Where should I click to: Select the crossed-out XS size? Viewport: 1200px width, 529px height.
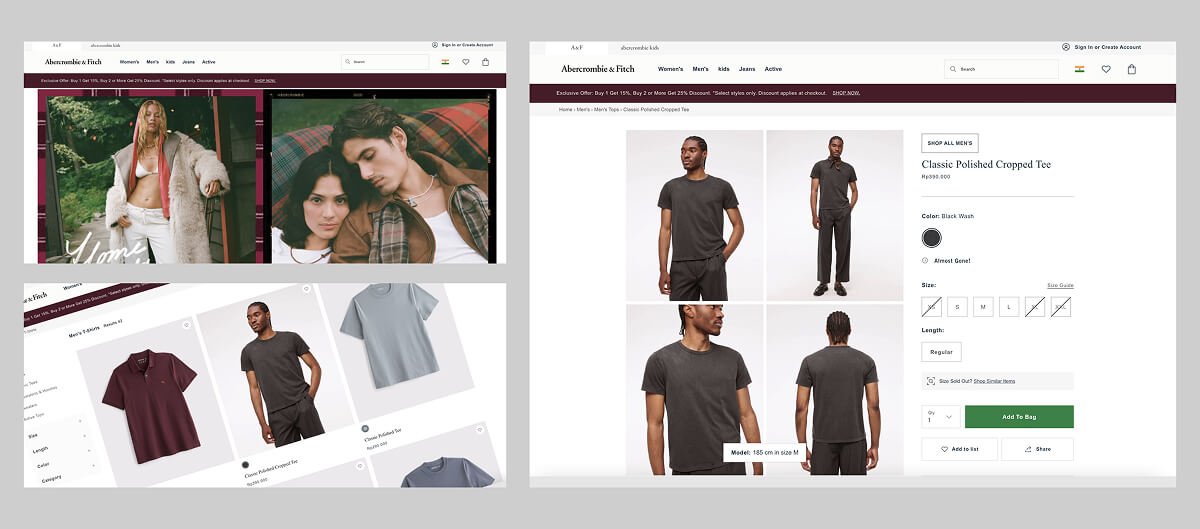click(931, 307)
